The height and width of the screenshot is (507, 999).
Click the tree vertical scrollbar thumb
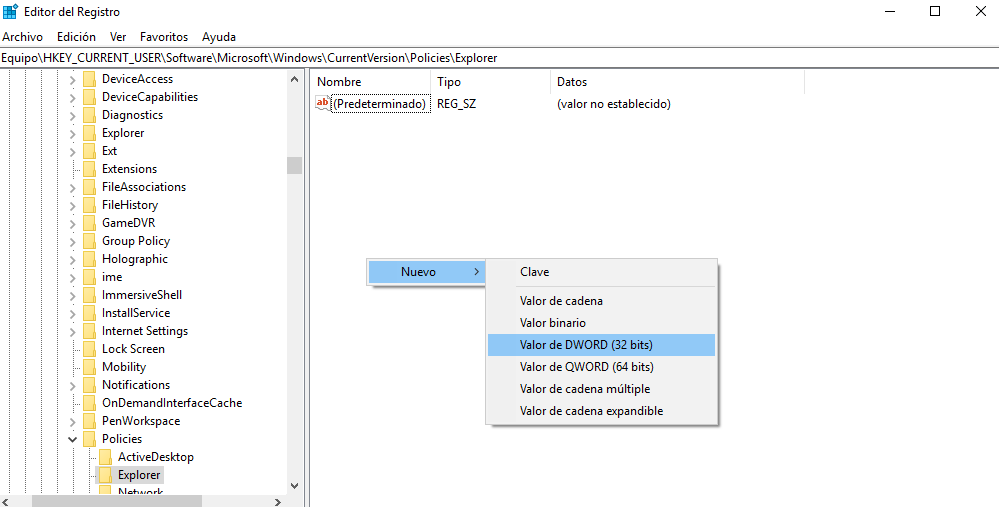294,165
